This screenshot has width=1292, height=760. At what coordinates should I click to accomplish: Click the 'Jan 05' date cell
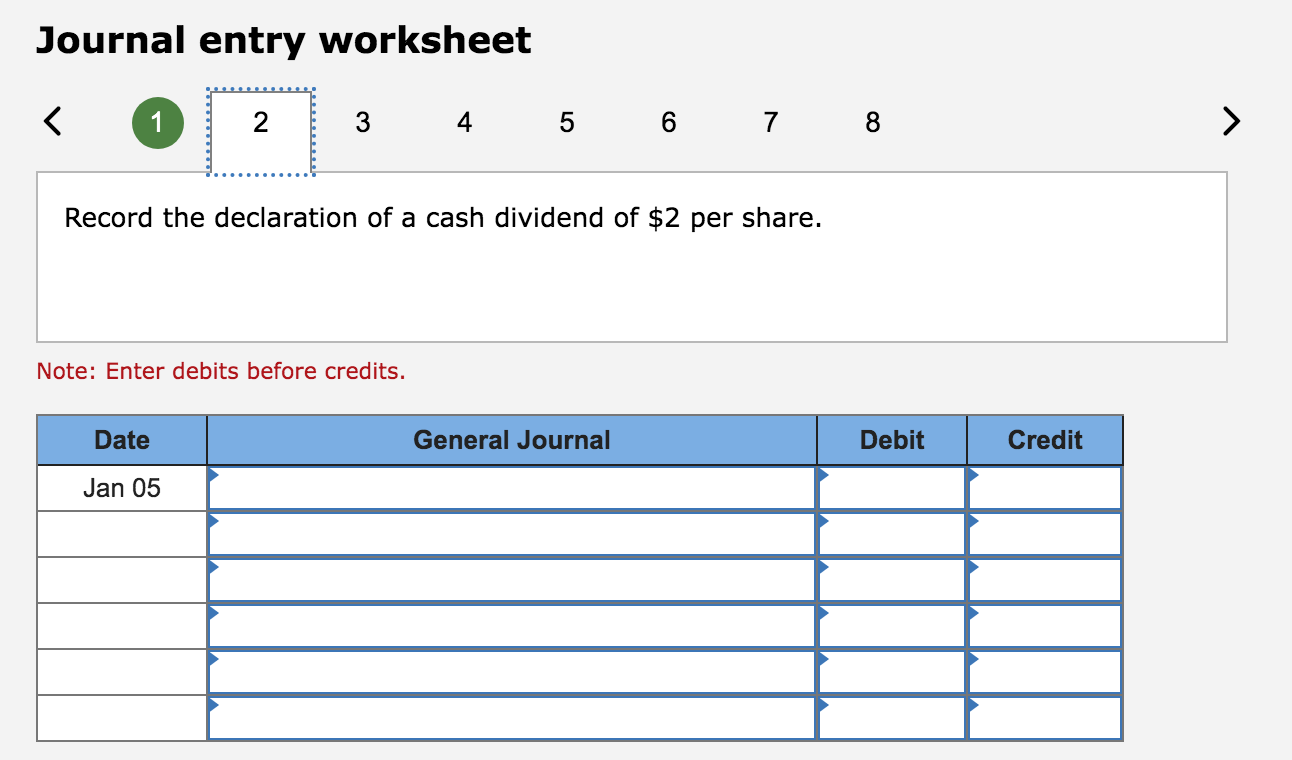[x=122, y=488]
